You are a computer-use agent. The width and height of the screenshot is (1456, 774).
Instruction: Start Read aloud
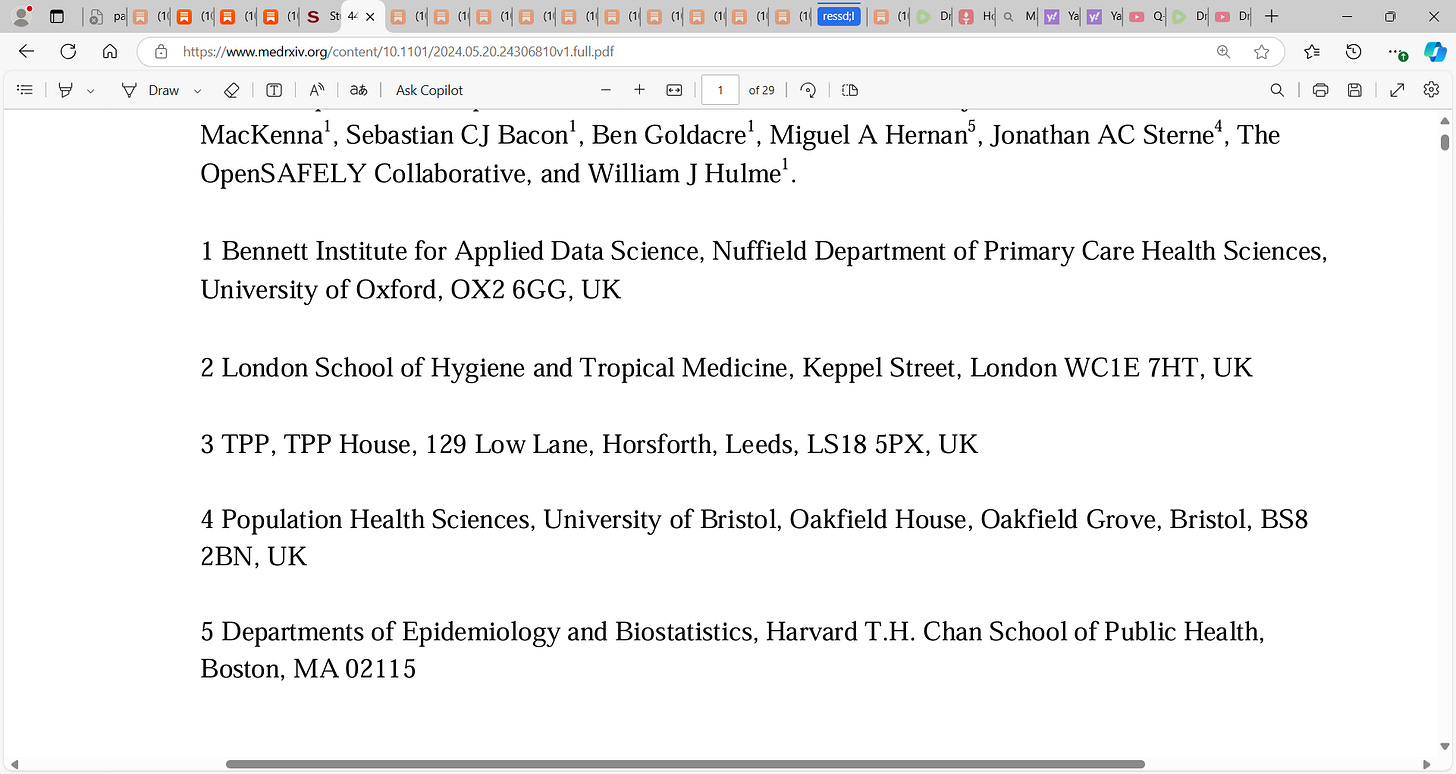[x=317, y=90]
